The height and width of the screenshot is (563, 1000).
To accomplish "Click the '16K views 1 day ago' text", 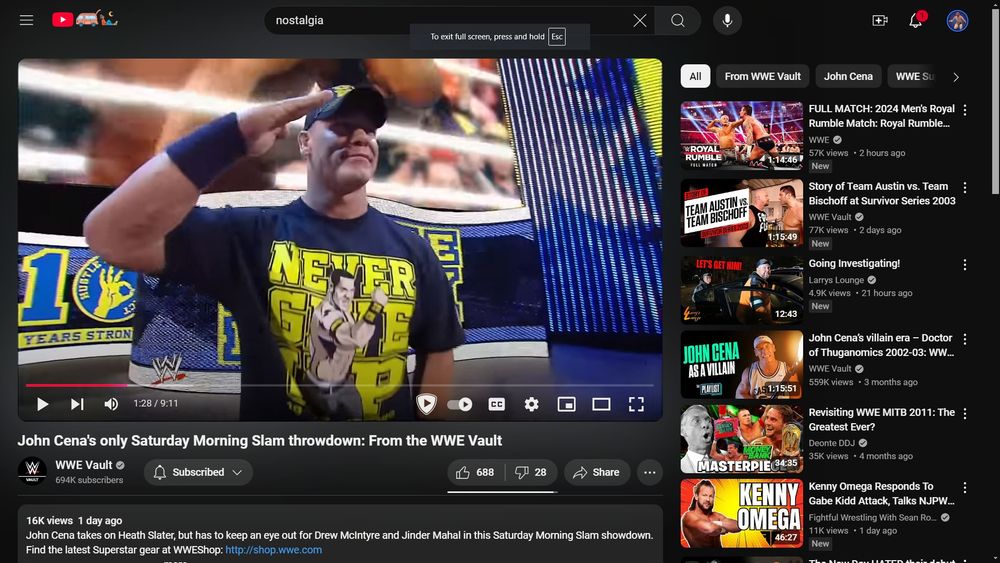I will pos(74,520).
